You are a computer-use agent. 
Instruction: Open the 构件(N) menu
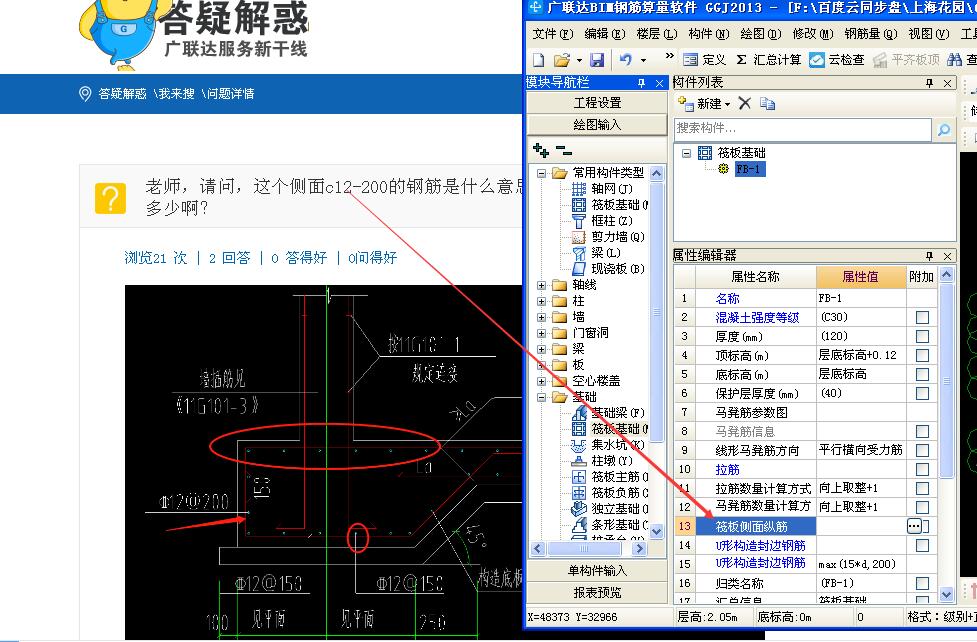[x=708, y=34]
